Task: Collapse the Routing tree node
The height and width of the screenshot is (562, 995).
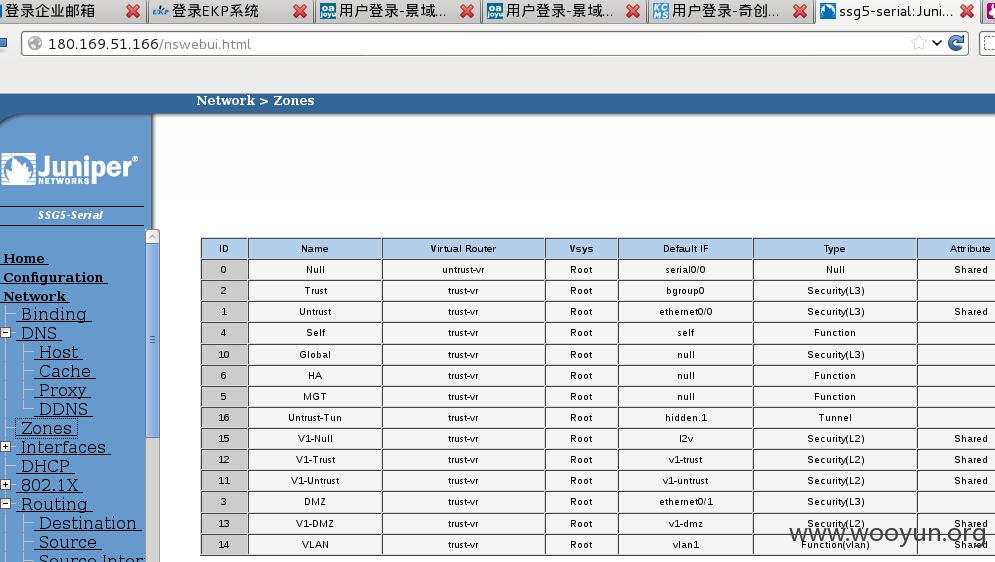Action: [x=6, y=504]
